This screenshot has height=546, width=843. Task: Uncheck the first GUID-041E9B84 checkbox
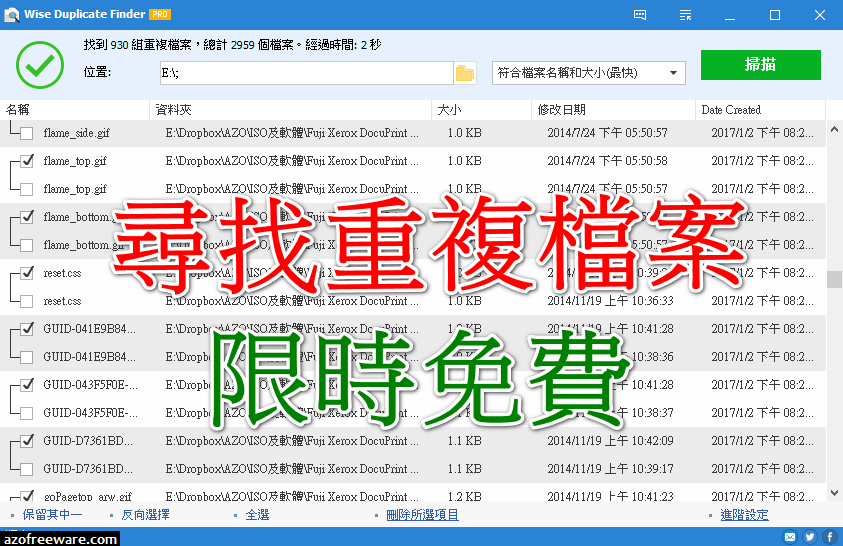pyautogui.click(x=26, y=329)
